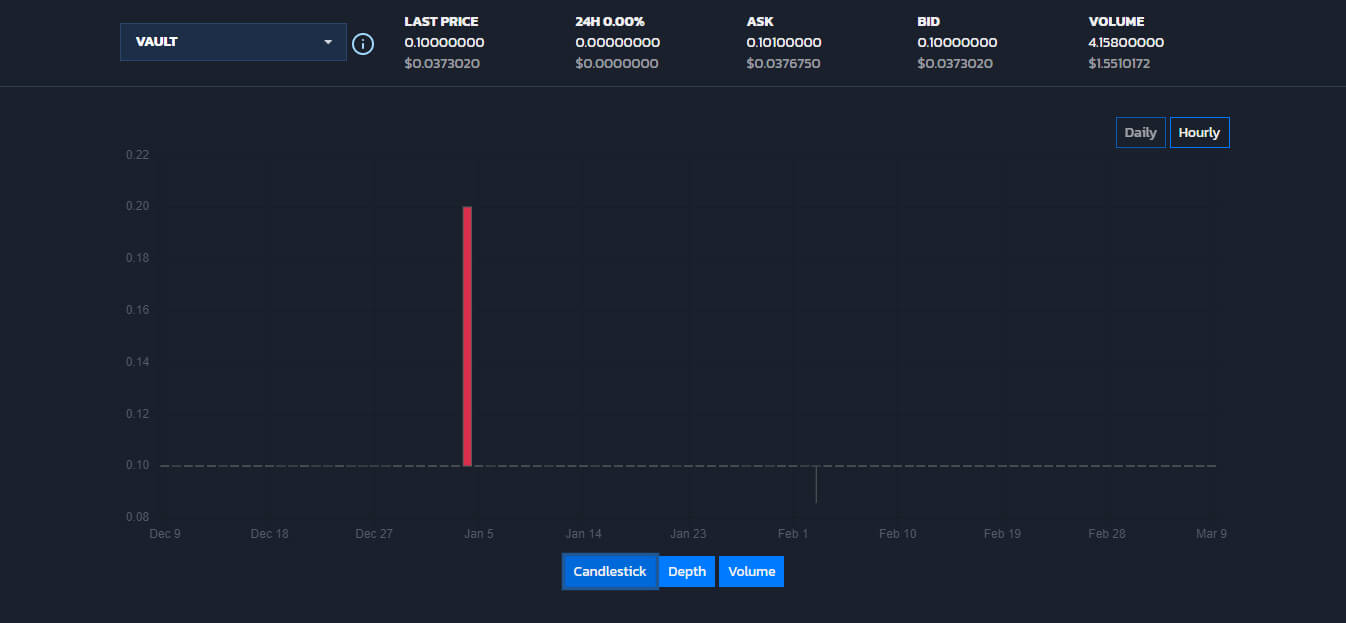This screenshot has height=623, width=1346.
Task: Click the 0.20 y-axis label
Action: 137,206
